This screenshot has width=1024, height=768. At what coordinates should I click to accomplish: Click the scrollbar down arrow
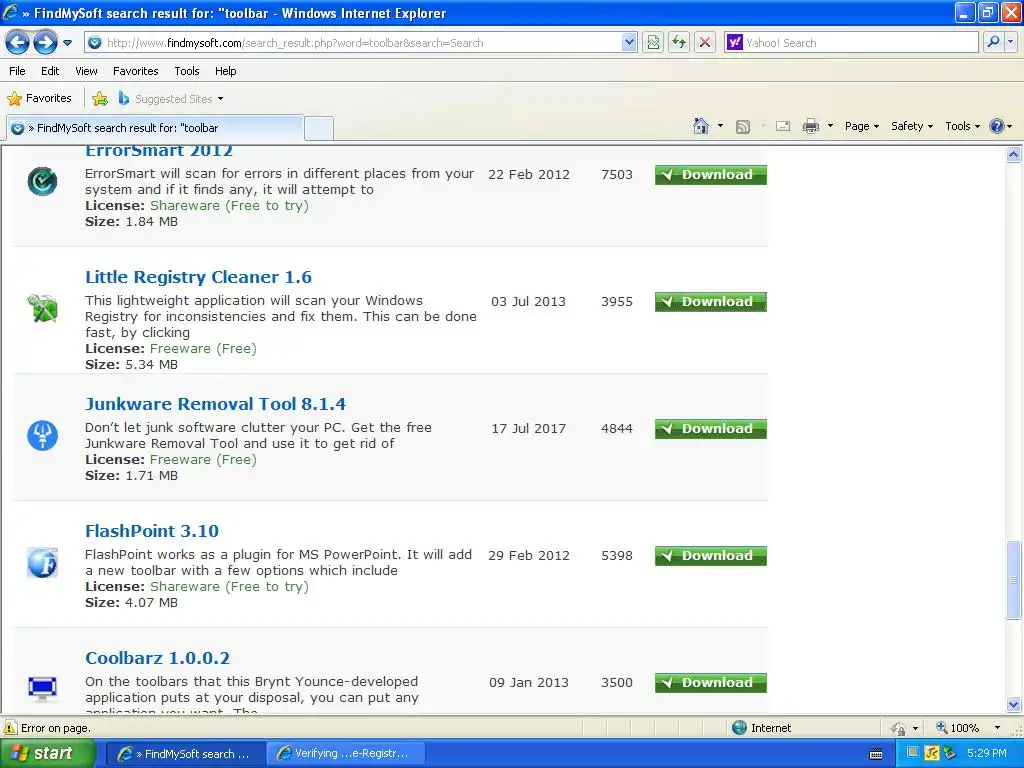coord(1014,704)
